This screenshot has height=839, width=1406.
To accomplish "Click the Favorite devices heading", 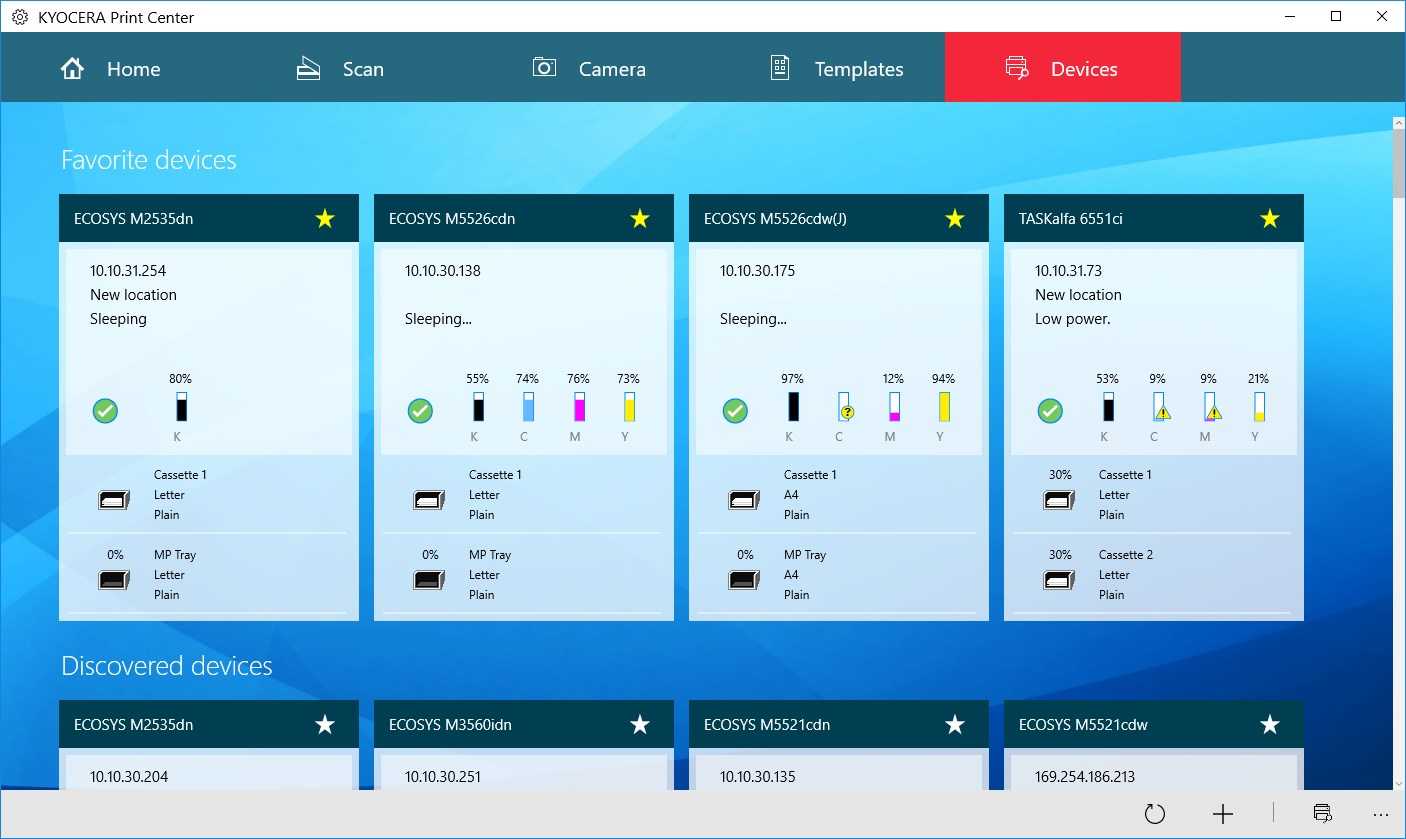I will (x=149, y=160).
